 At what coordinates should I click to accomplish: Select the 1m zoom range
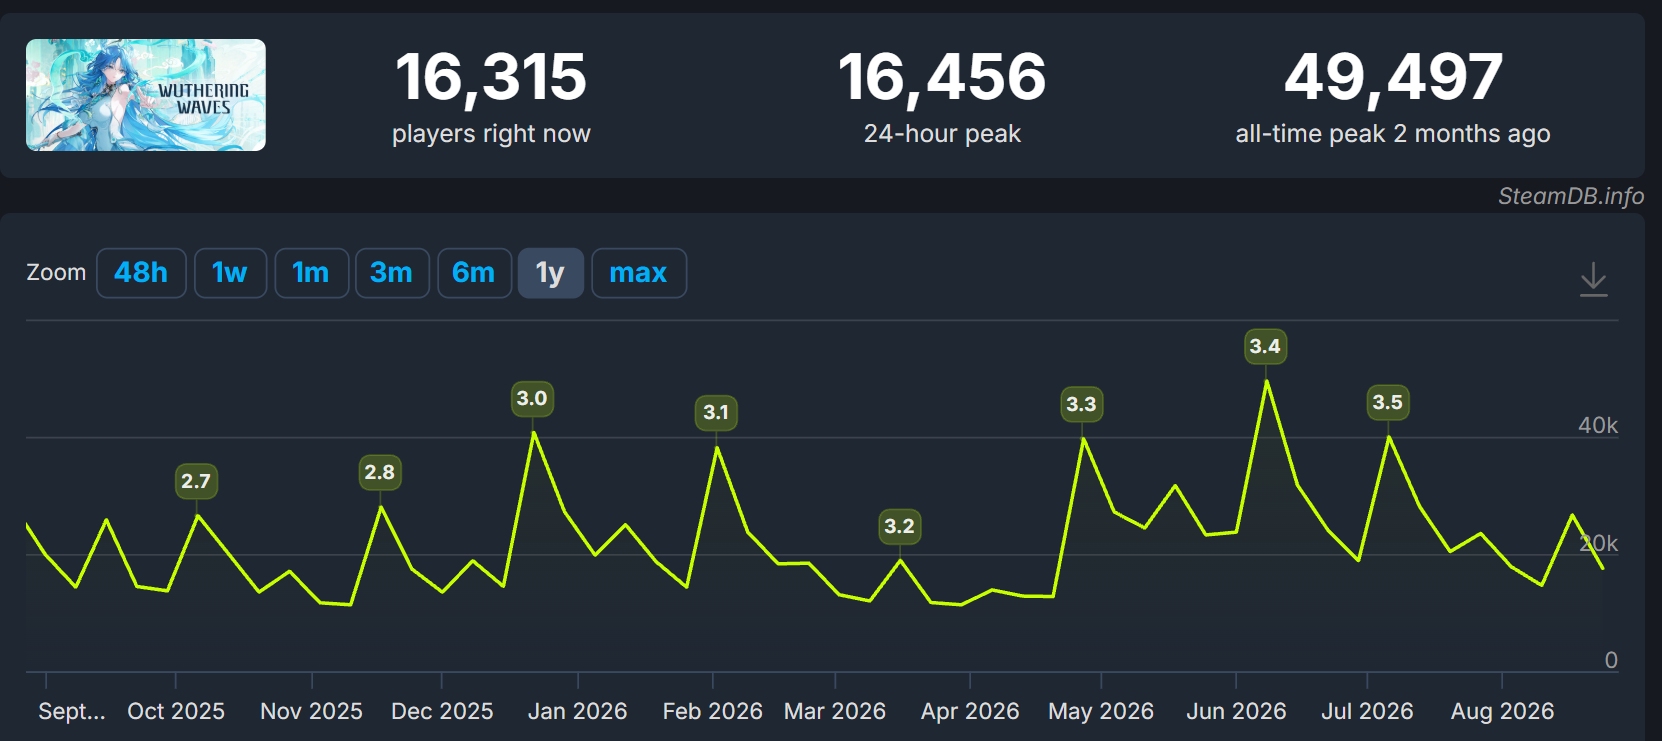(x=311, y=273)
